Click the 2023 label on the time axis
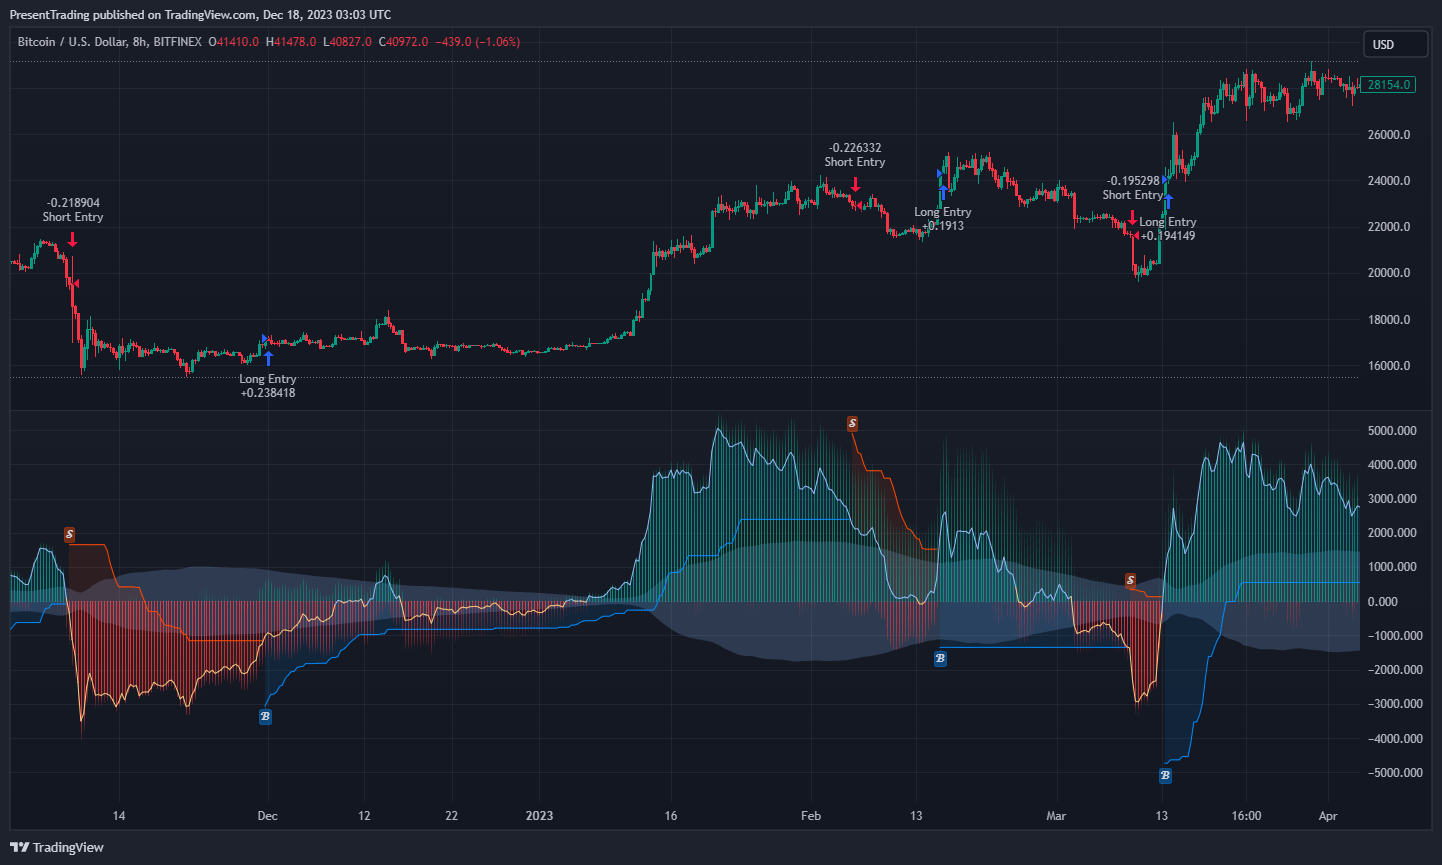 [x=539, y=816]
